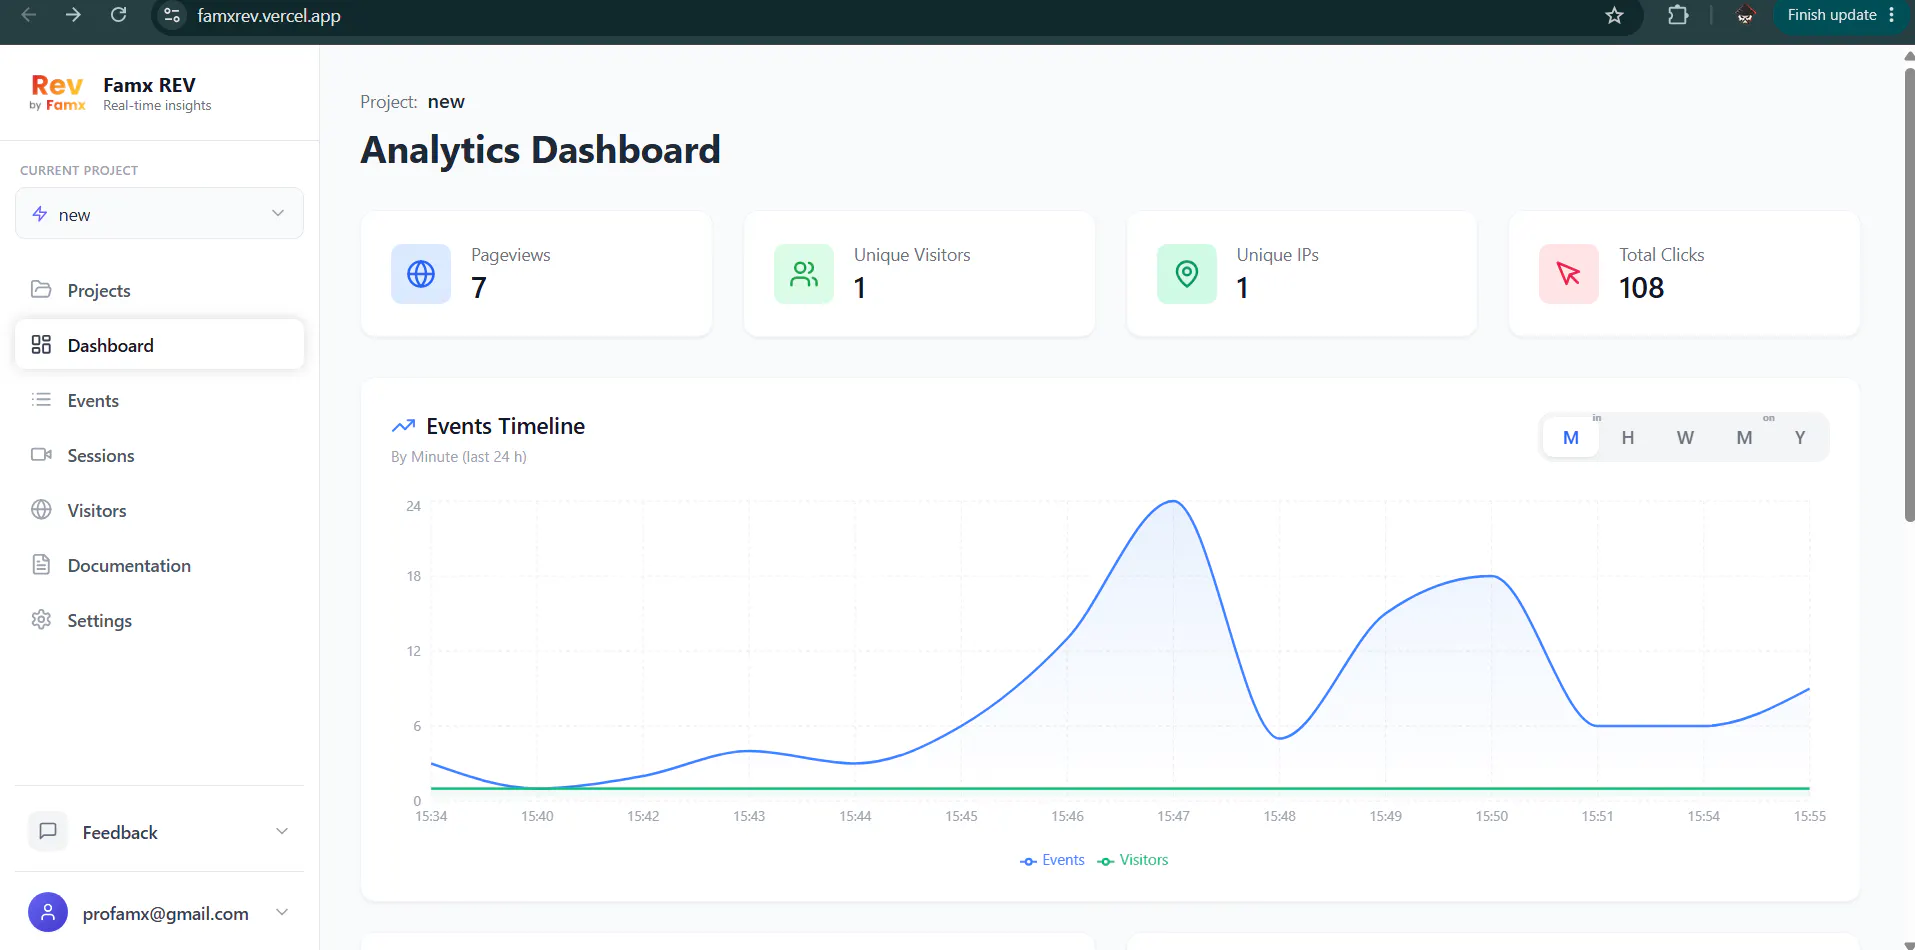This screenshot has height=950, width=1915.
Task: Select the Dashboard grid icon in sidebar
Action: click(x=41, y=345)
